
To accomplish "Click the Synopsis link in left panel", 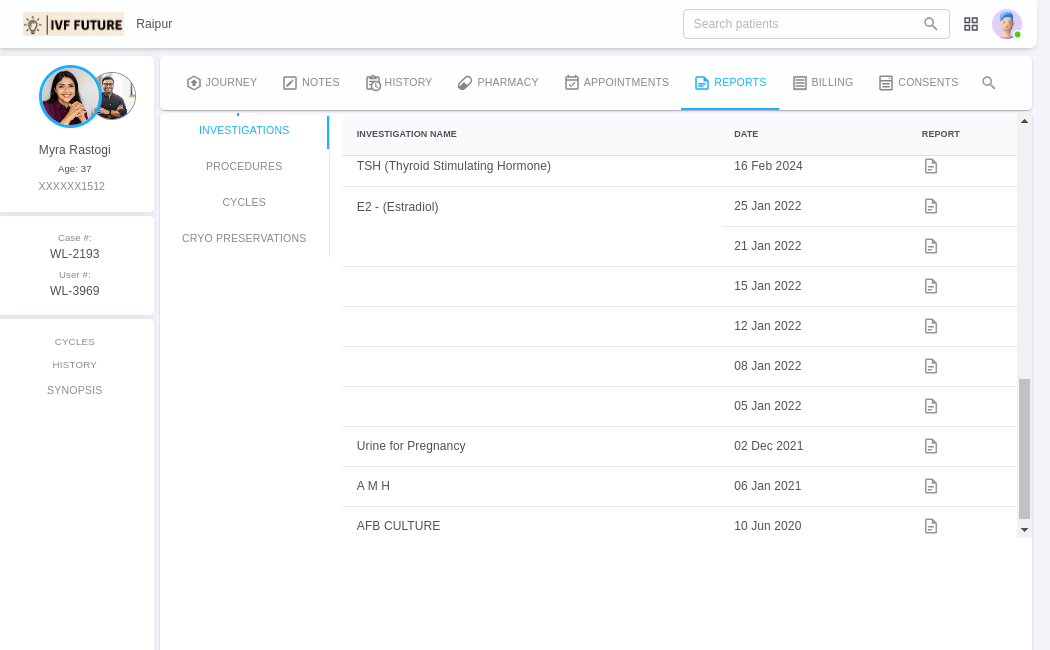I will tap(75, 390).
